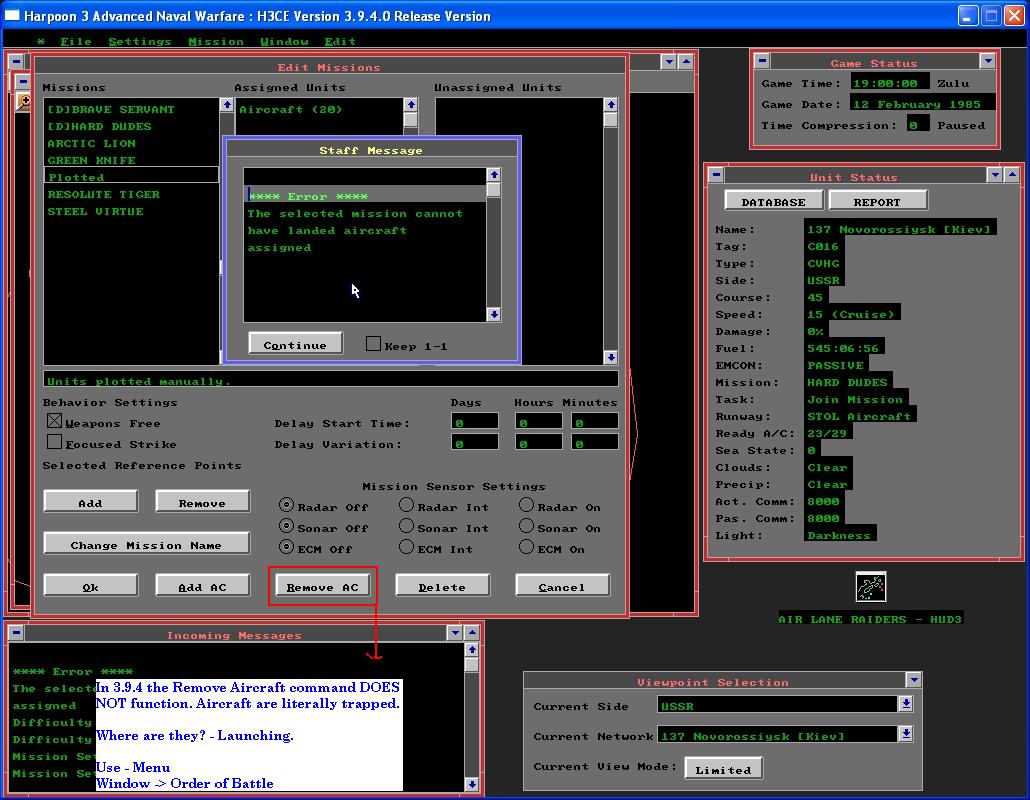Image resolution: width=1030 pixels, height=800 pixels.
Task: Click Staff Message scroll down arrow
Action: [x=494, y=315]
